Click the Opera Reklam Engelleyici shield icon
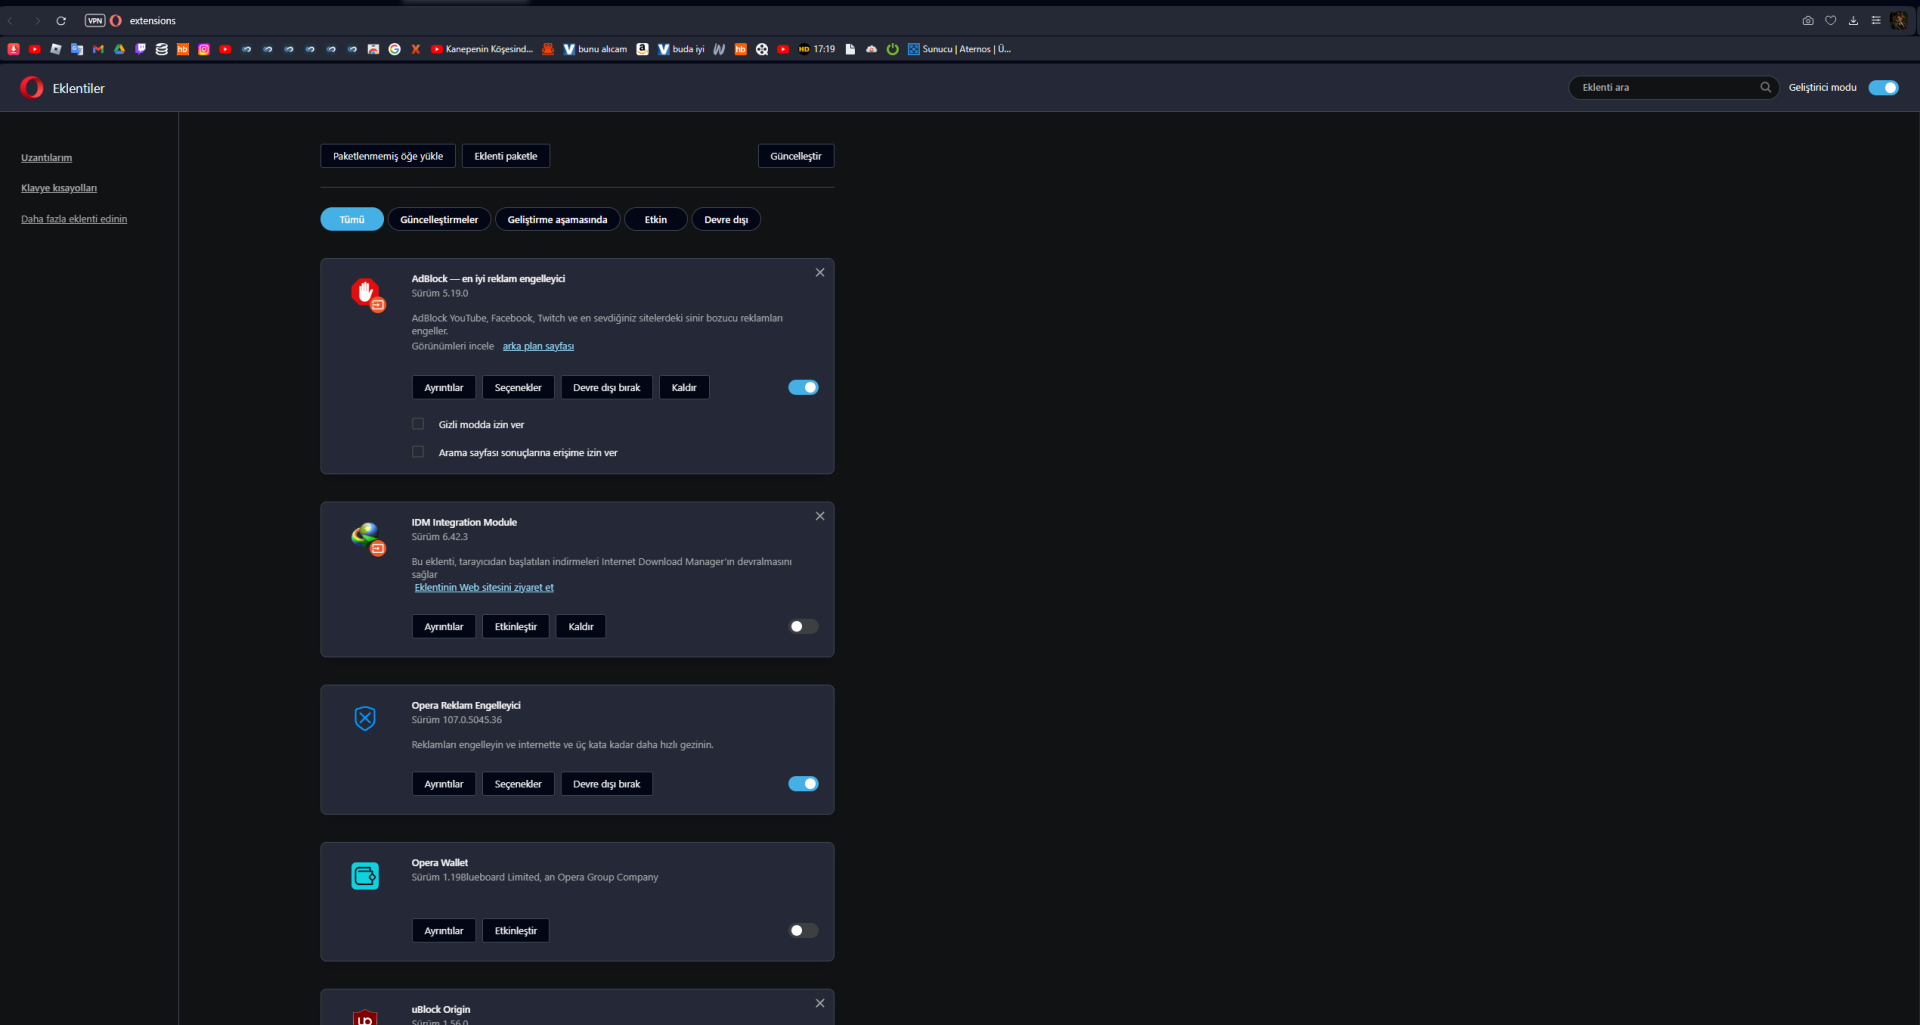 point(365,718)
